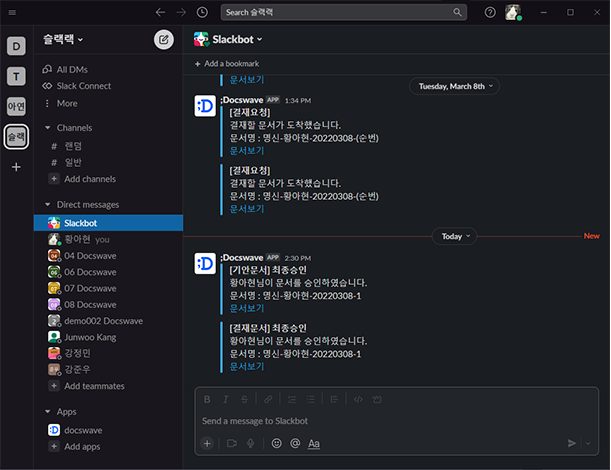Open schedule send dropdown arrow

click(x=588, y=443)
